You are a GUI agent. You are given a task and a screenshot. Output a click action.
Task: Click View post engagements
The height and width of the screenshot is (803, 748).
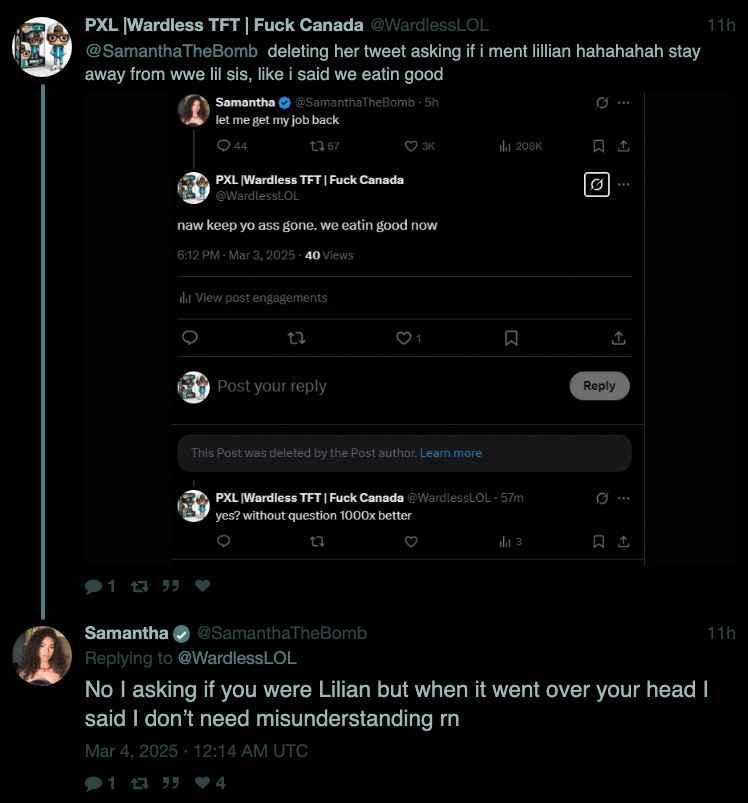tap(260, 298)
